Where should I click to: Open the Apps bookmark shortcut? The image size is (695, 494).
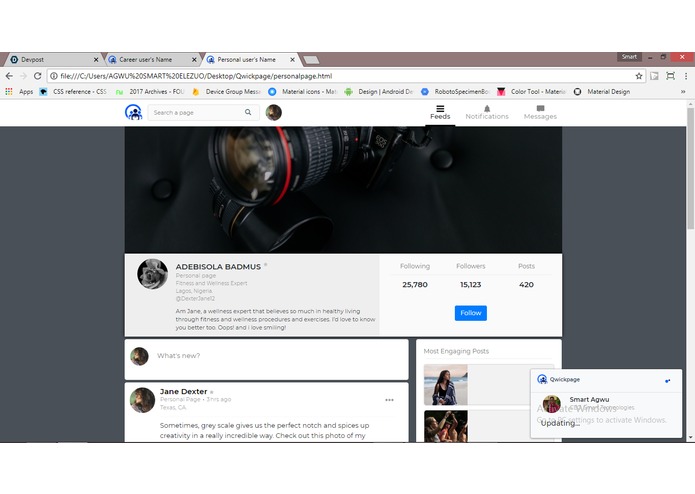[x=19, y=92]
